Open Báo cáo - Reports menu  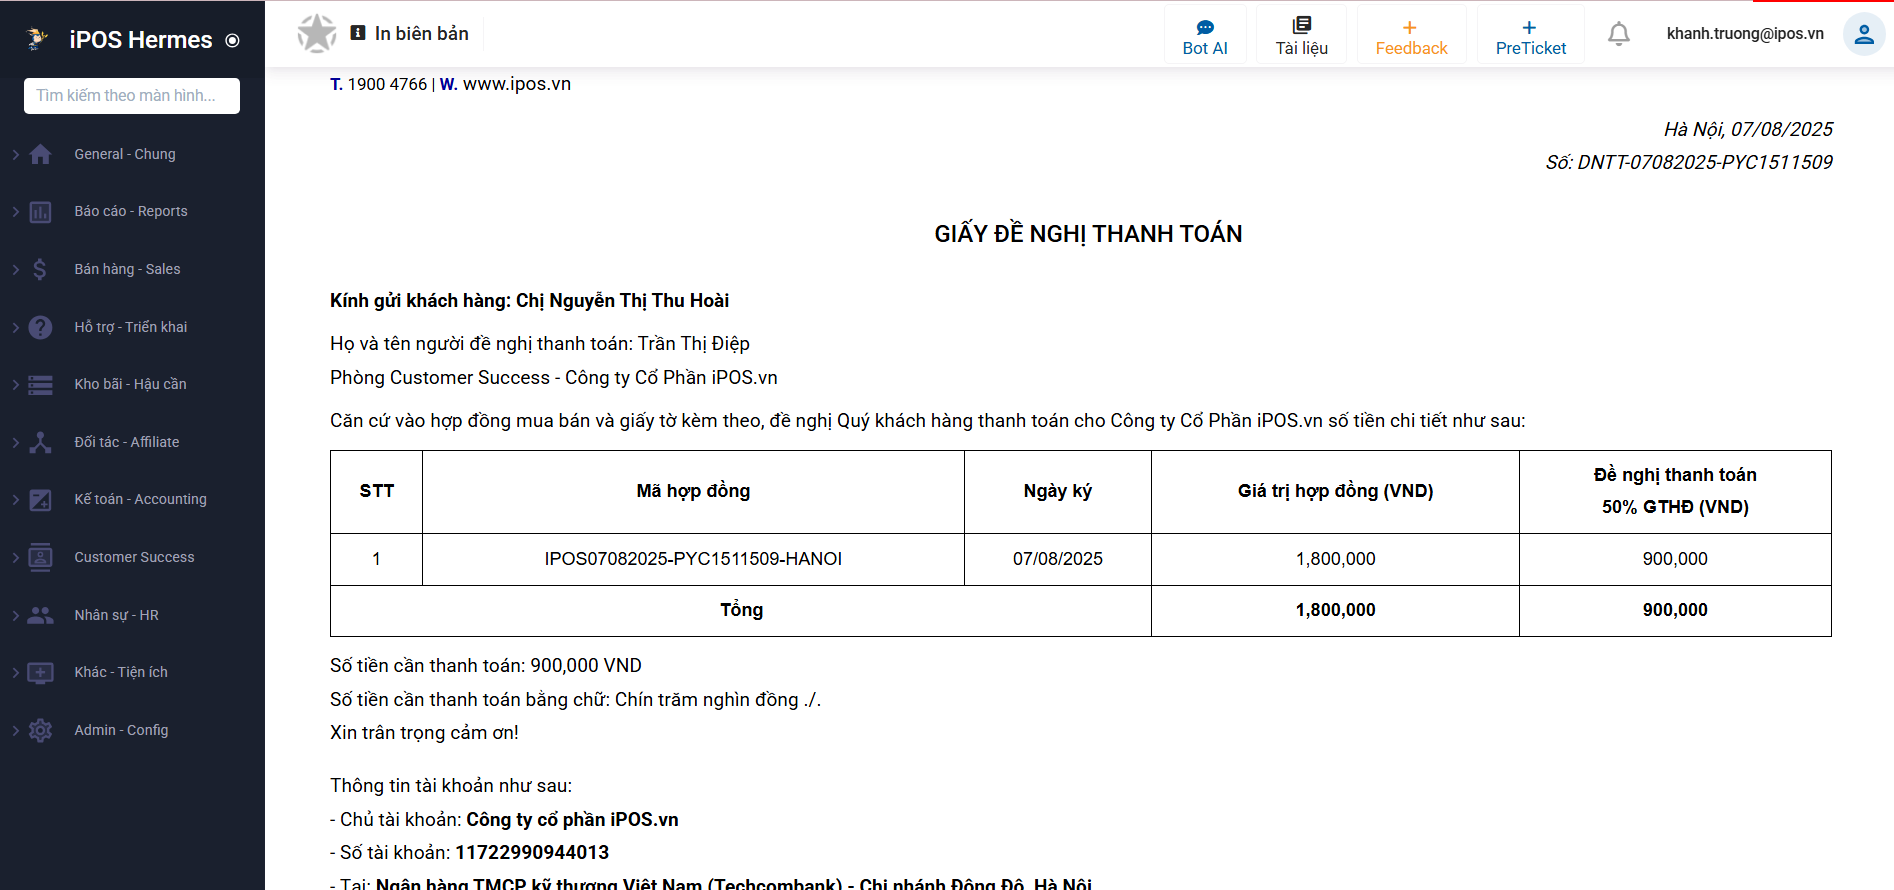pos(132,212)
